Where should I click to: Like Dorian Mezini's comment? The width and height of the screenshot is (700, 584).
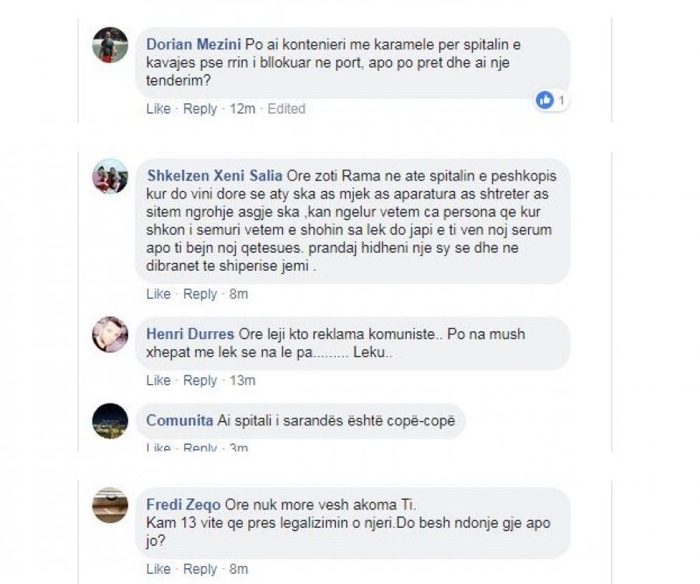point(158,108)
